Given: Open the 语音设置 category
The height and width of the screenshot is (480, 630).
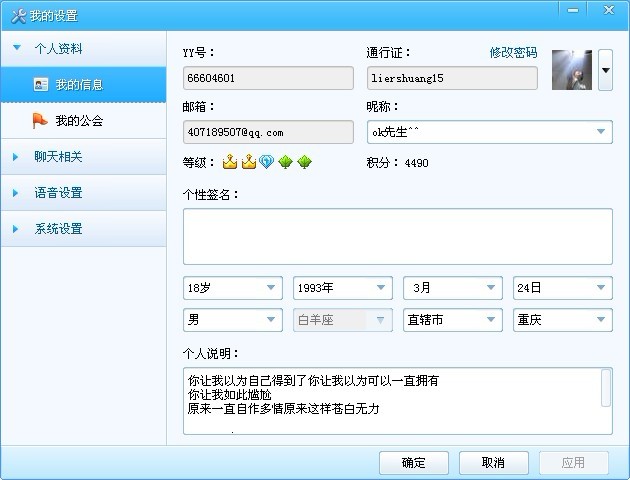Looking at the screenshot, I should click(83, 193).
